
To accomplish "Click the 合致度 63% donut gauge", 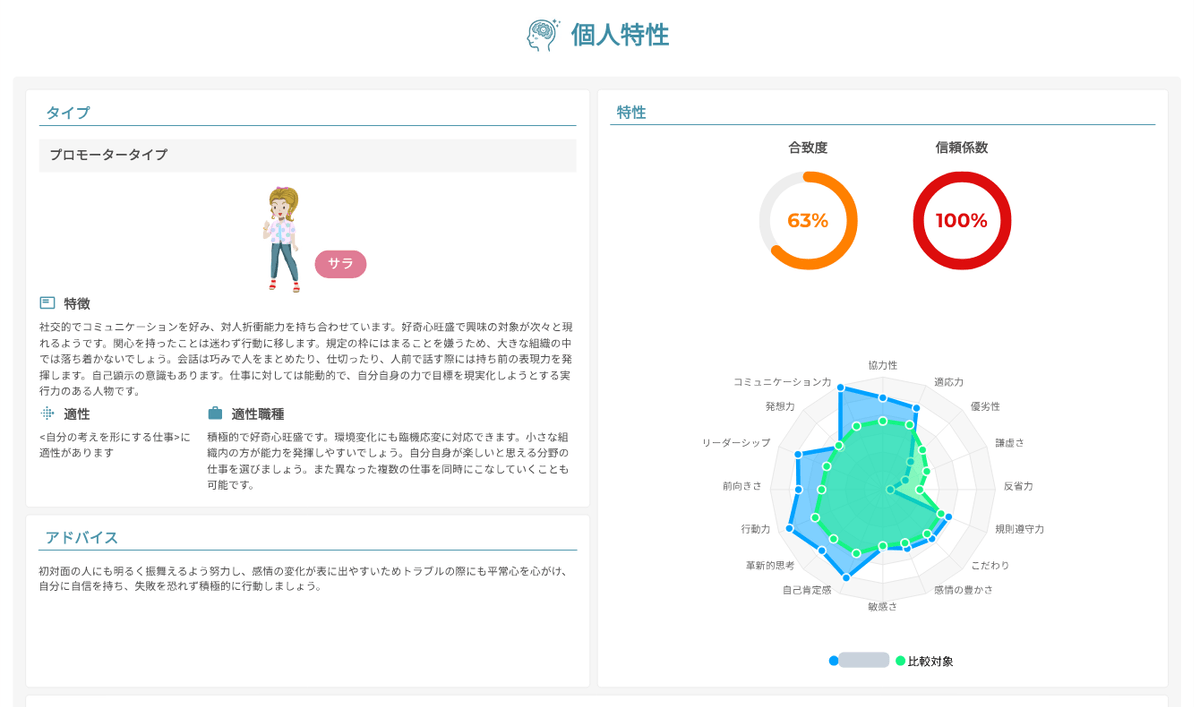I will pos(808,221).
